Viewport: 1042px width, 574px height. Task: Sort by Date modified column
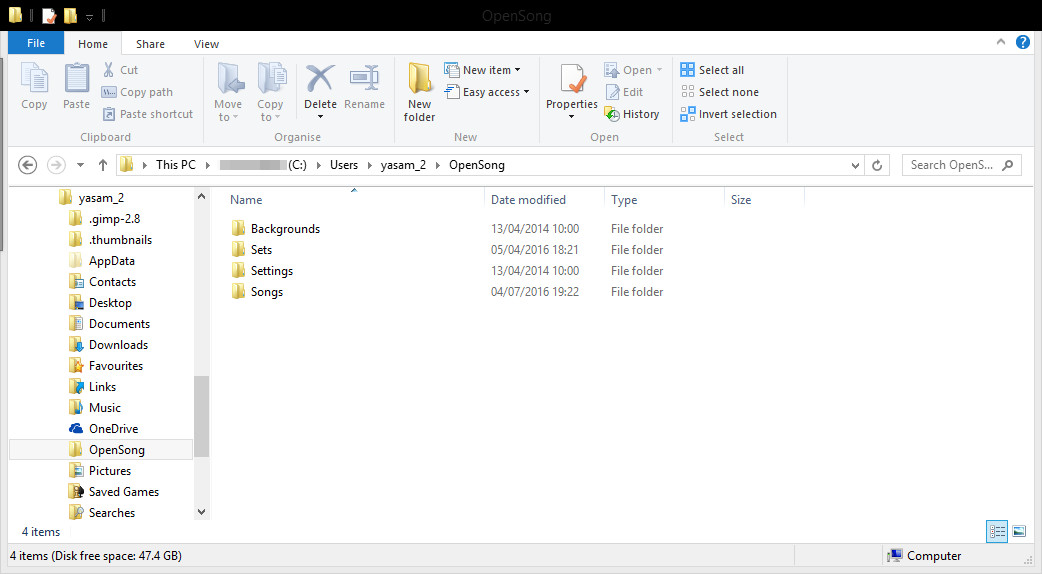[528, 199]
